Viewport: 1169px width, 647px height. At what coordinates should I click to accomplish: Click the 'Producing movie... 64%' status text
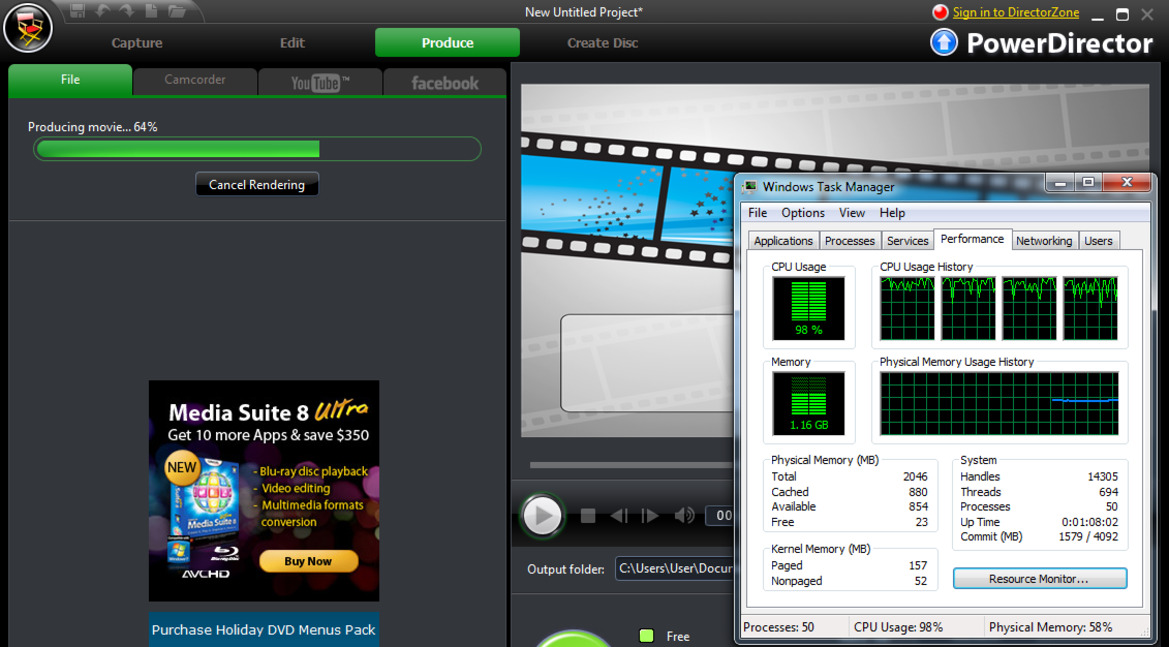[x=92, y=127]
